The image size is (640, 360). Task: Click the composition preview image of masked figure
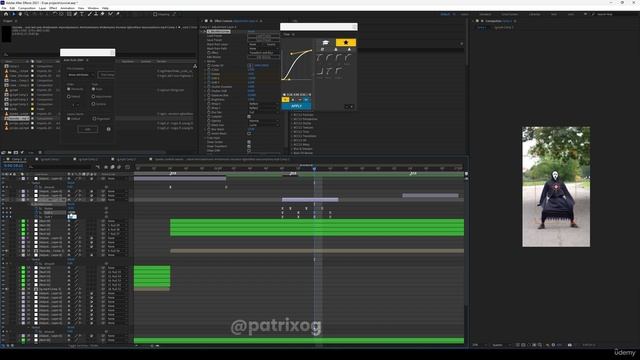[556, 187]
